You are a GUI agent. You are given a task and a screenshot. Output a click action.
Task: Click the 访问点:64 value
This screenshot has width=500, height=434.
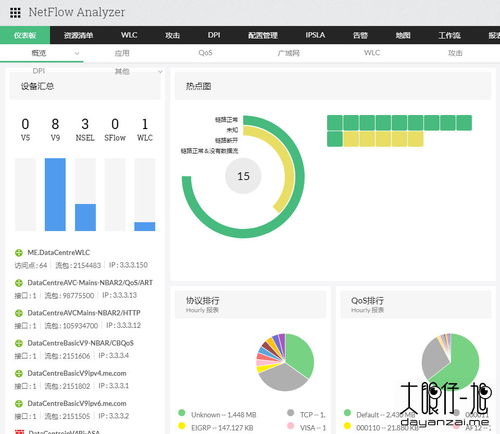pyautogui.click(x=31, y=265)
